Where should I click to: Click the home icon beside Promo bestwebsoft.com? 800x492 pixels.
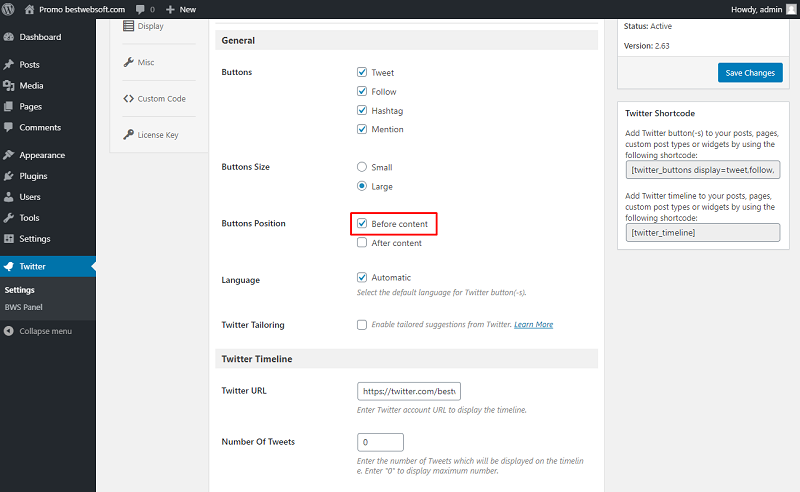click(30, 9)
